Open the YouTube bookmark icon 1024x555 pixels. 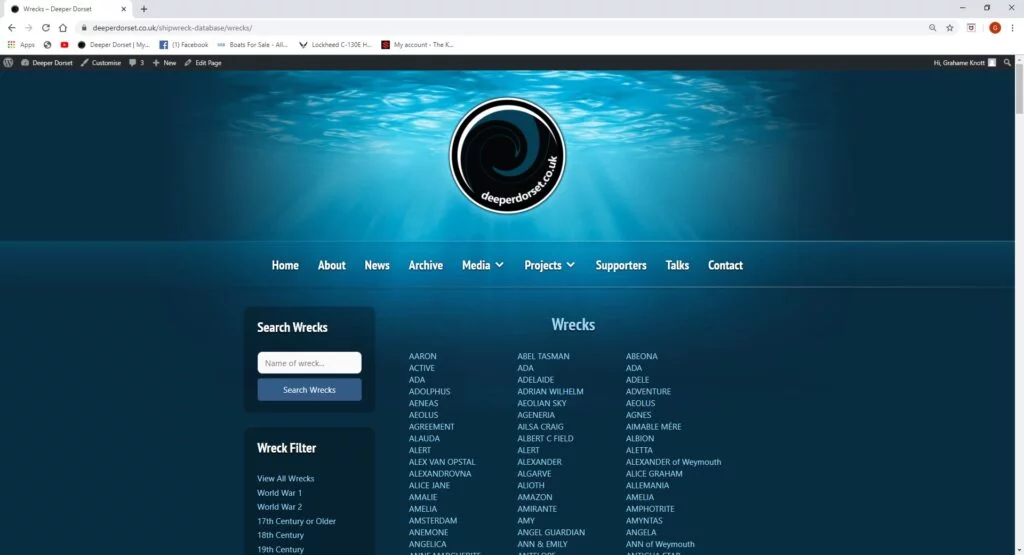point(64,45)
